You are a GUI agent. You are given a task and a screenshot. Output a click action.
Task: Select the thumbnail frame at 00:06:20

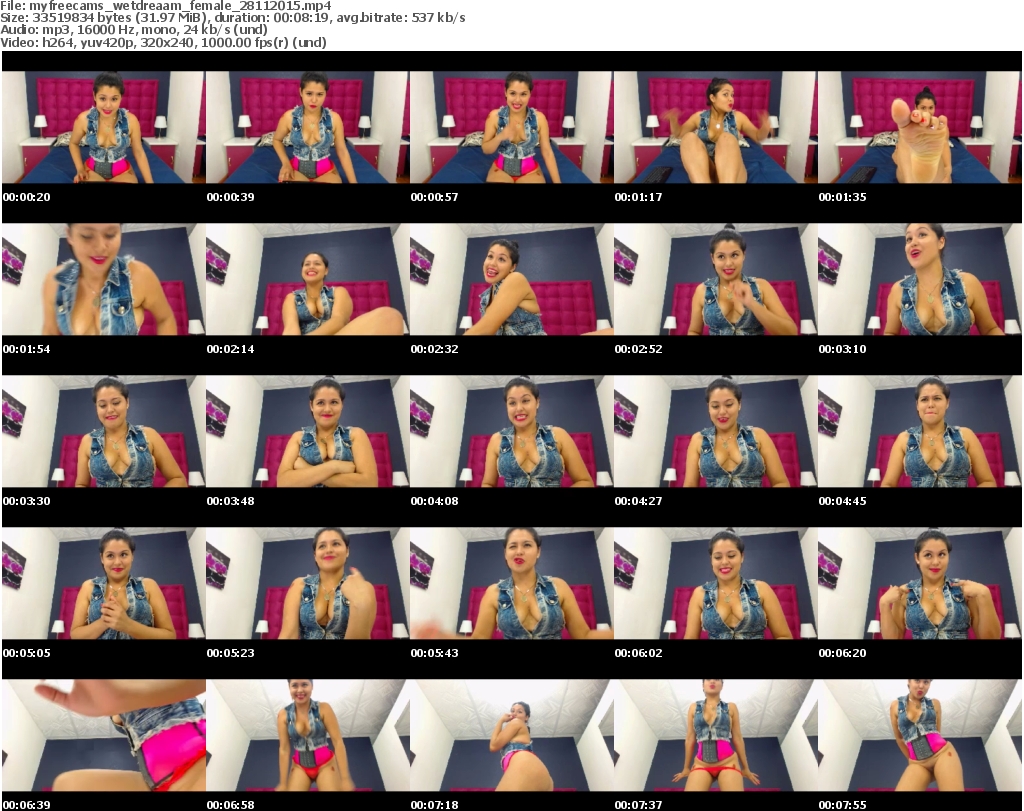tap(920, 583)
